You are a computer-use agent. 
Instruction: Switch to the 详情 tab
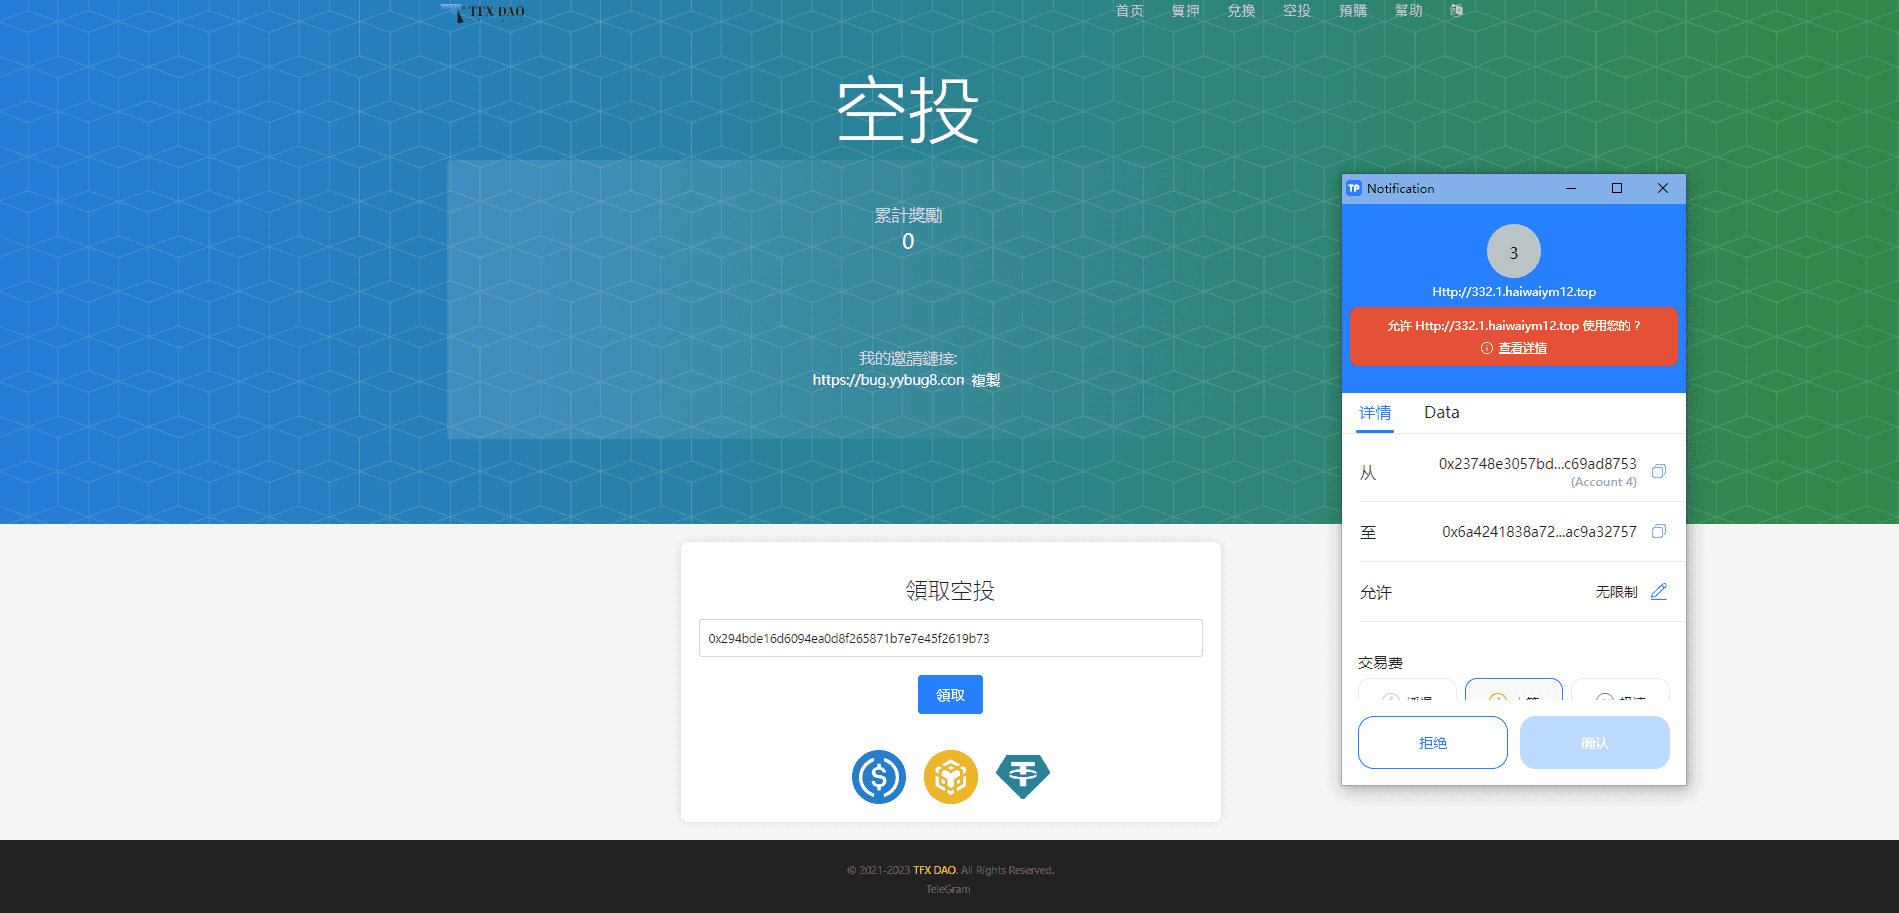[1375, 413]
